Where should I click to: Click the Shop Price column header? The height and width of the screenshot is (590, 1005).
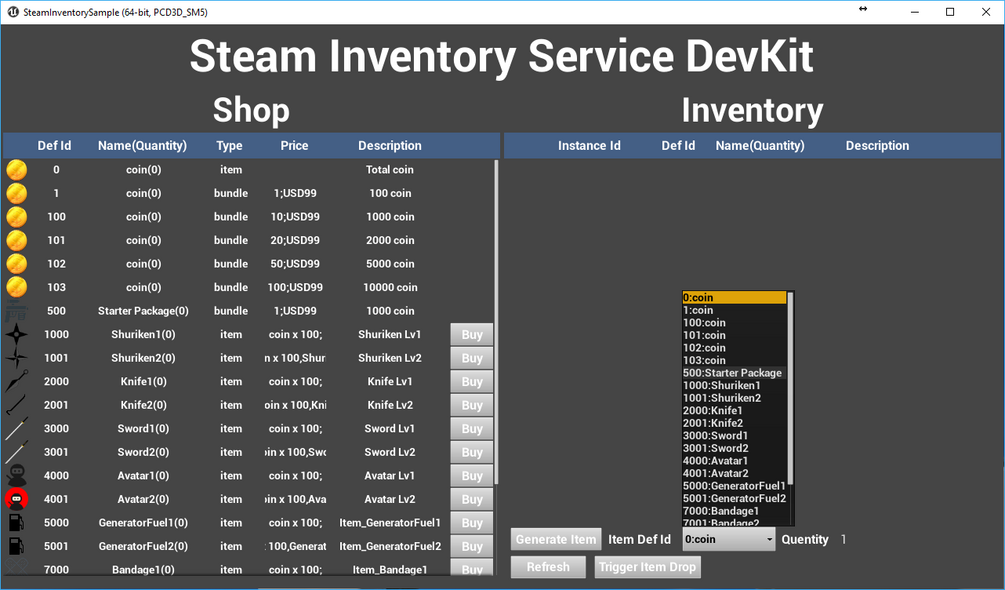pyautogui.click(x=294, y=146)
